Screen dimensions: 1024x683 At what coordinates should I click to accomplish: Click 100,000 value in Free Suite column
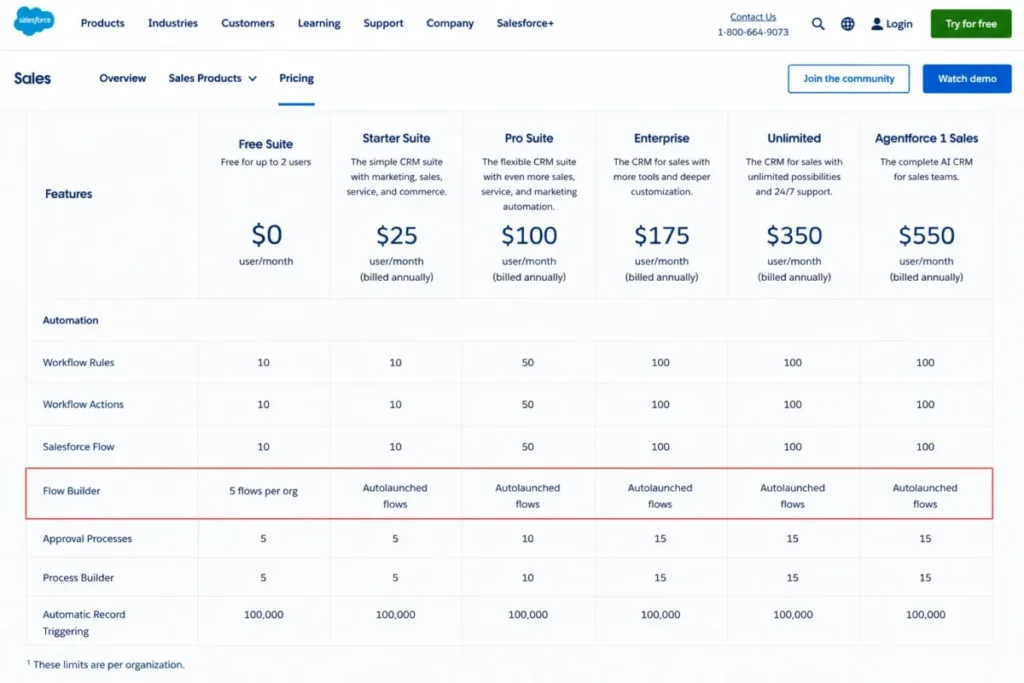click(263, 614)
